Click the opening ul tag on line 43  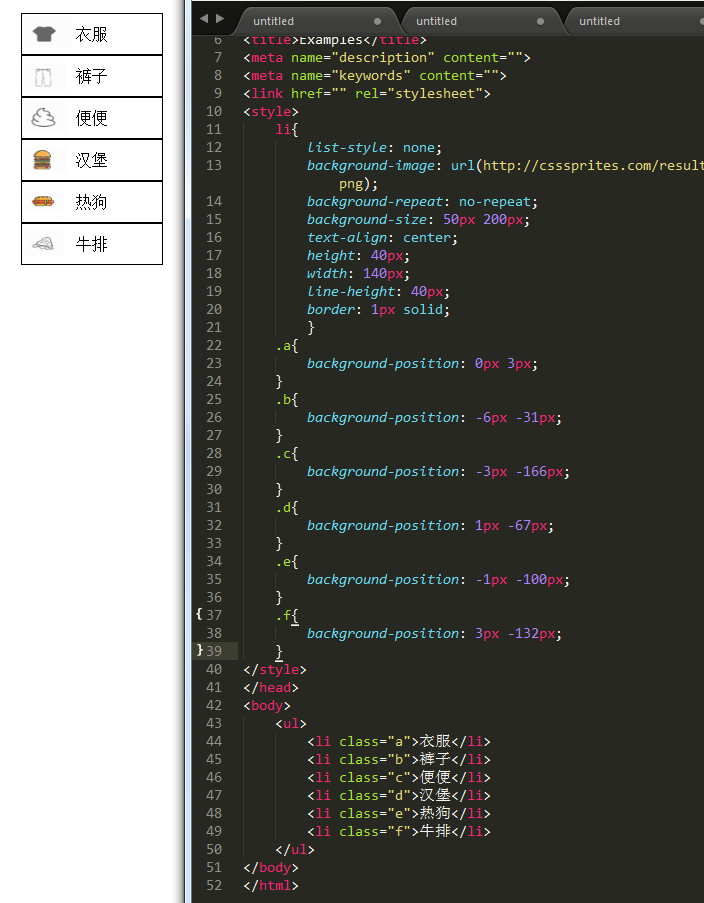pyautogui.click(x=291, y=723)
